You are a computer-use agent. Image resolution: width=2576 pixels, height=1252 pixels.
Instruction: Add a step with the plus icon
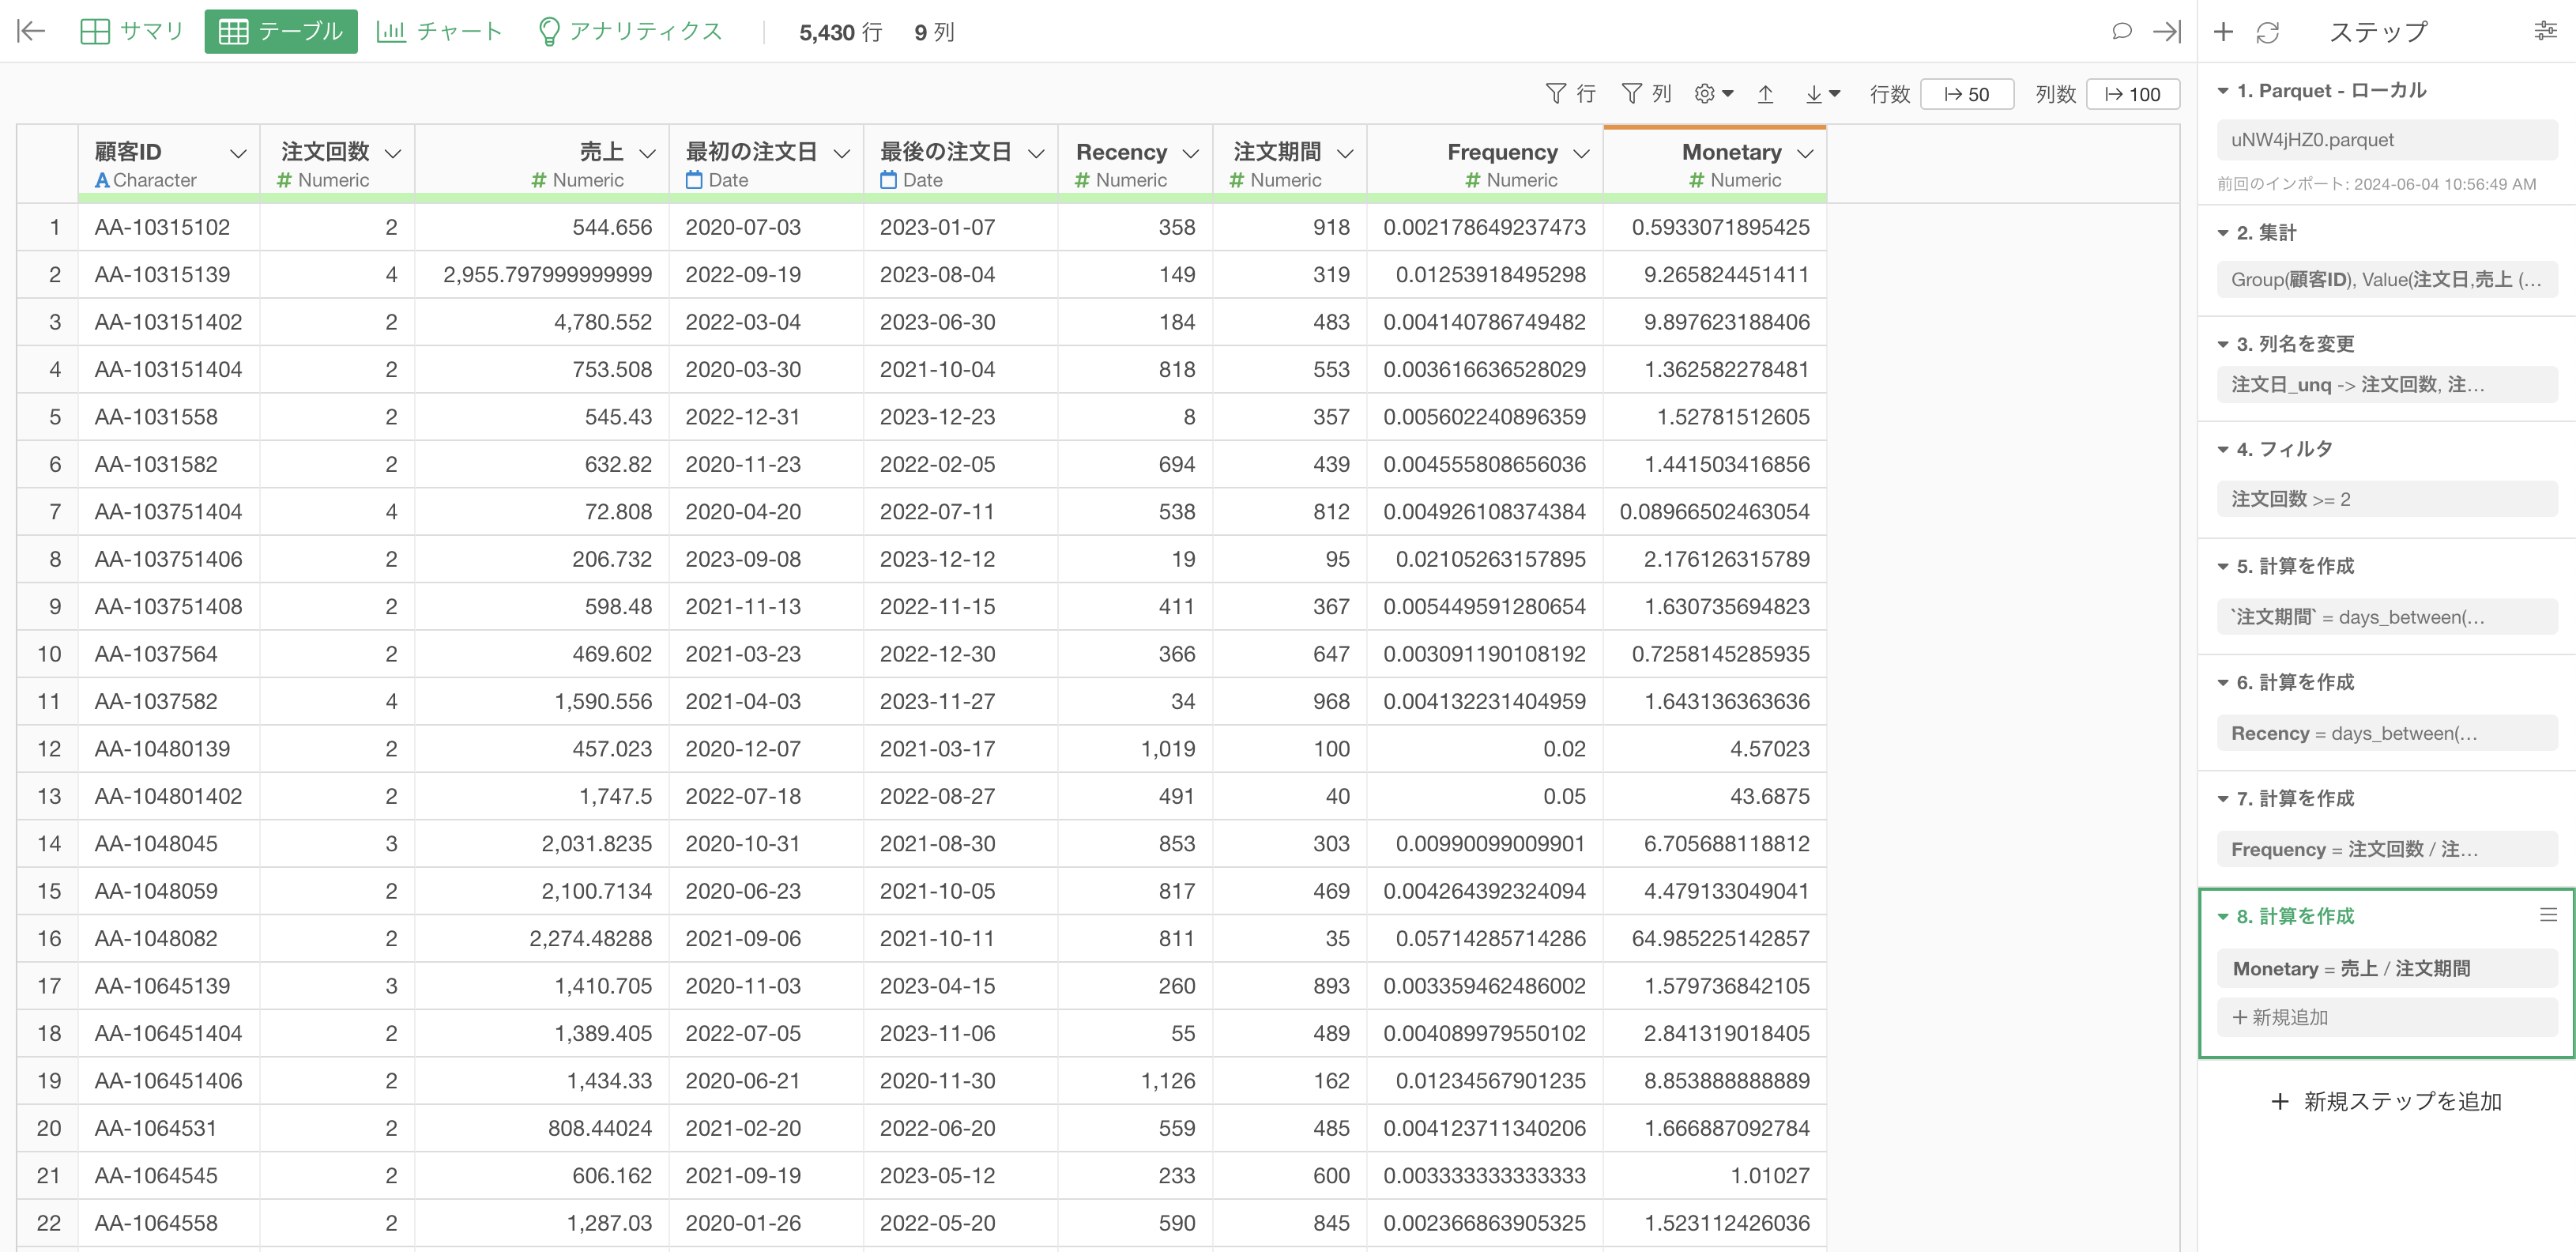pyautogui.click(x=2223, y=31)
